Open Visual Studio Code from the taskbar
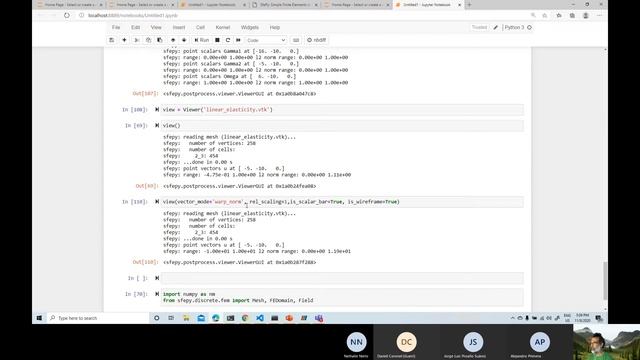The width and height of the screenshot is (640, 360). point(260,318)
